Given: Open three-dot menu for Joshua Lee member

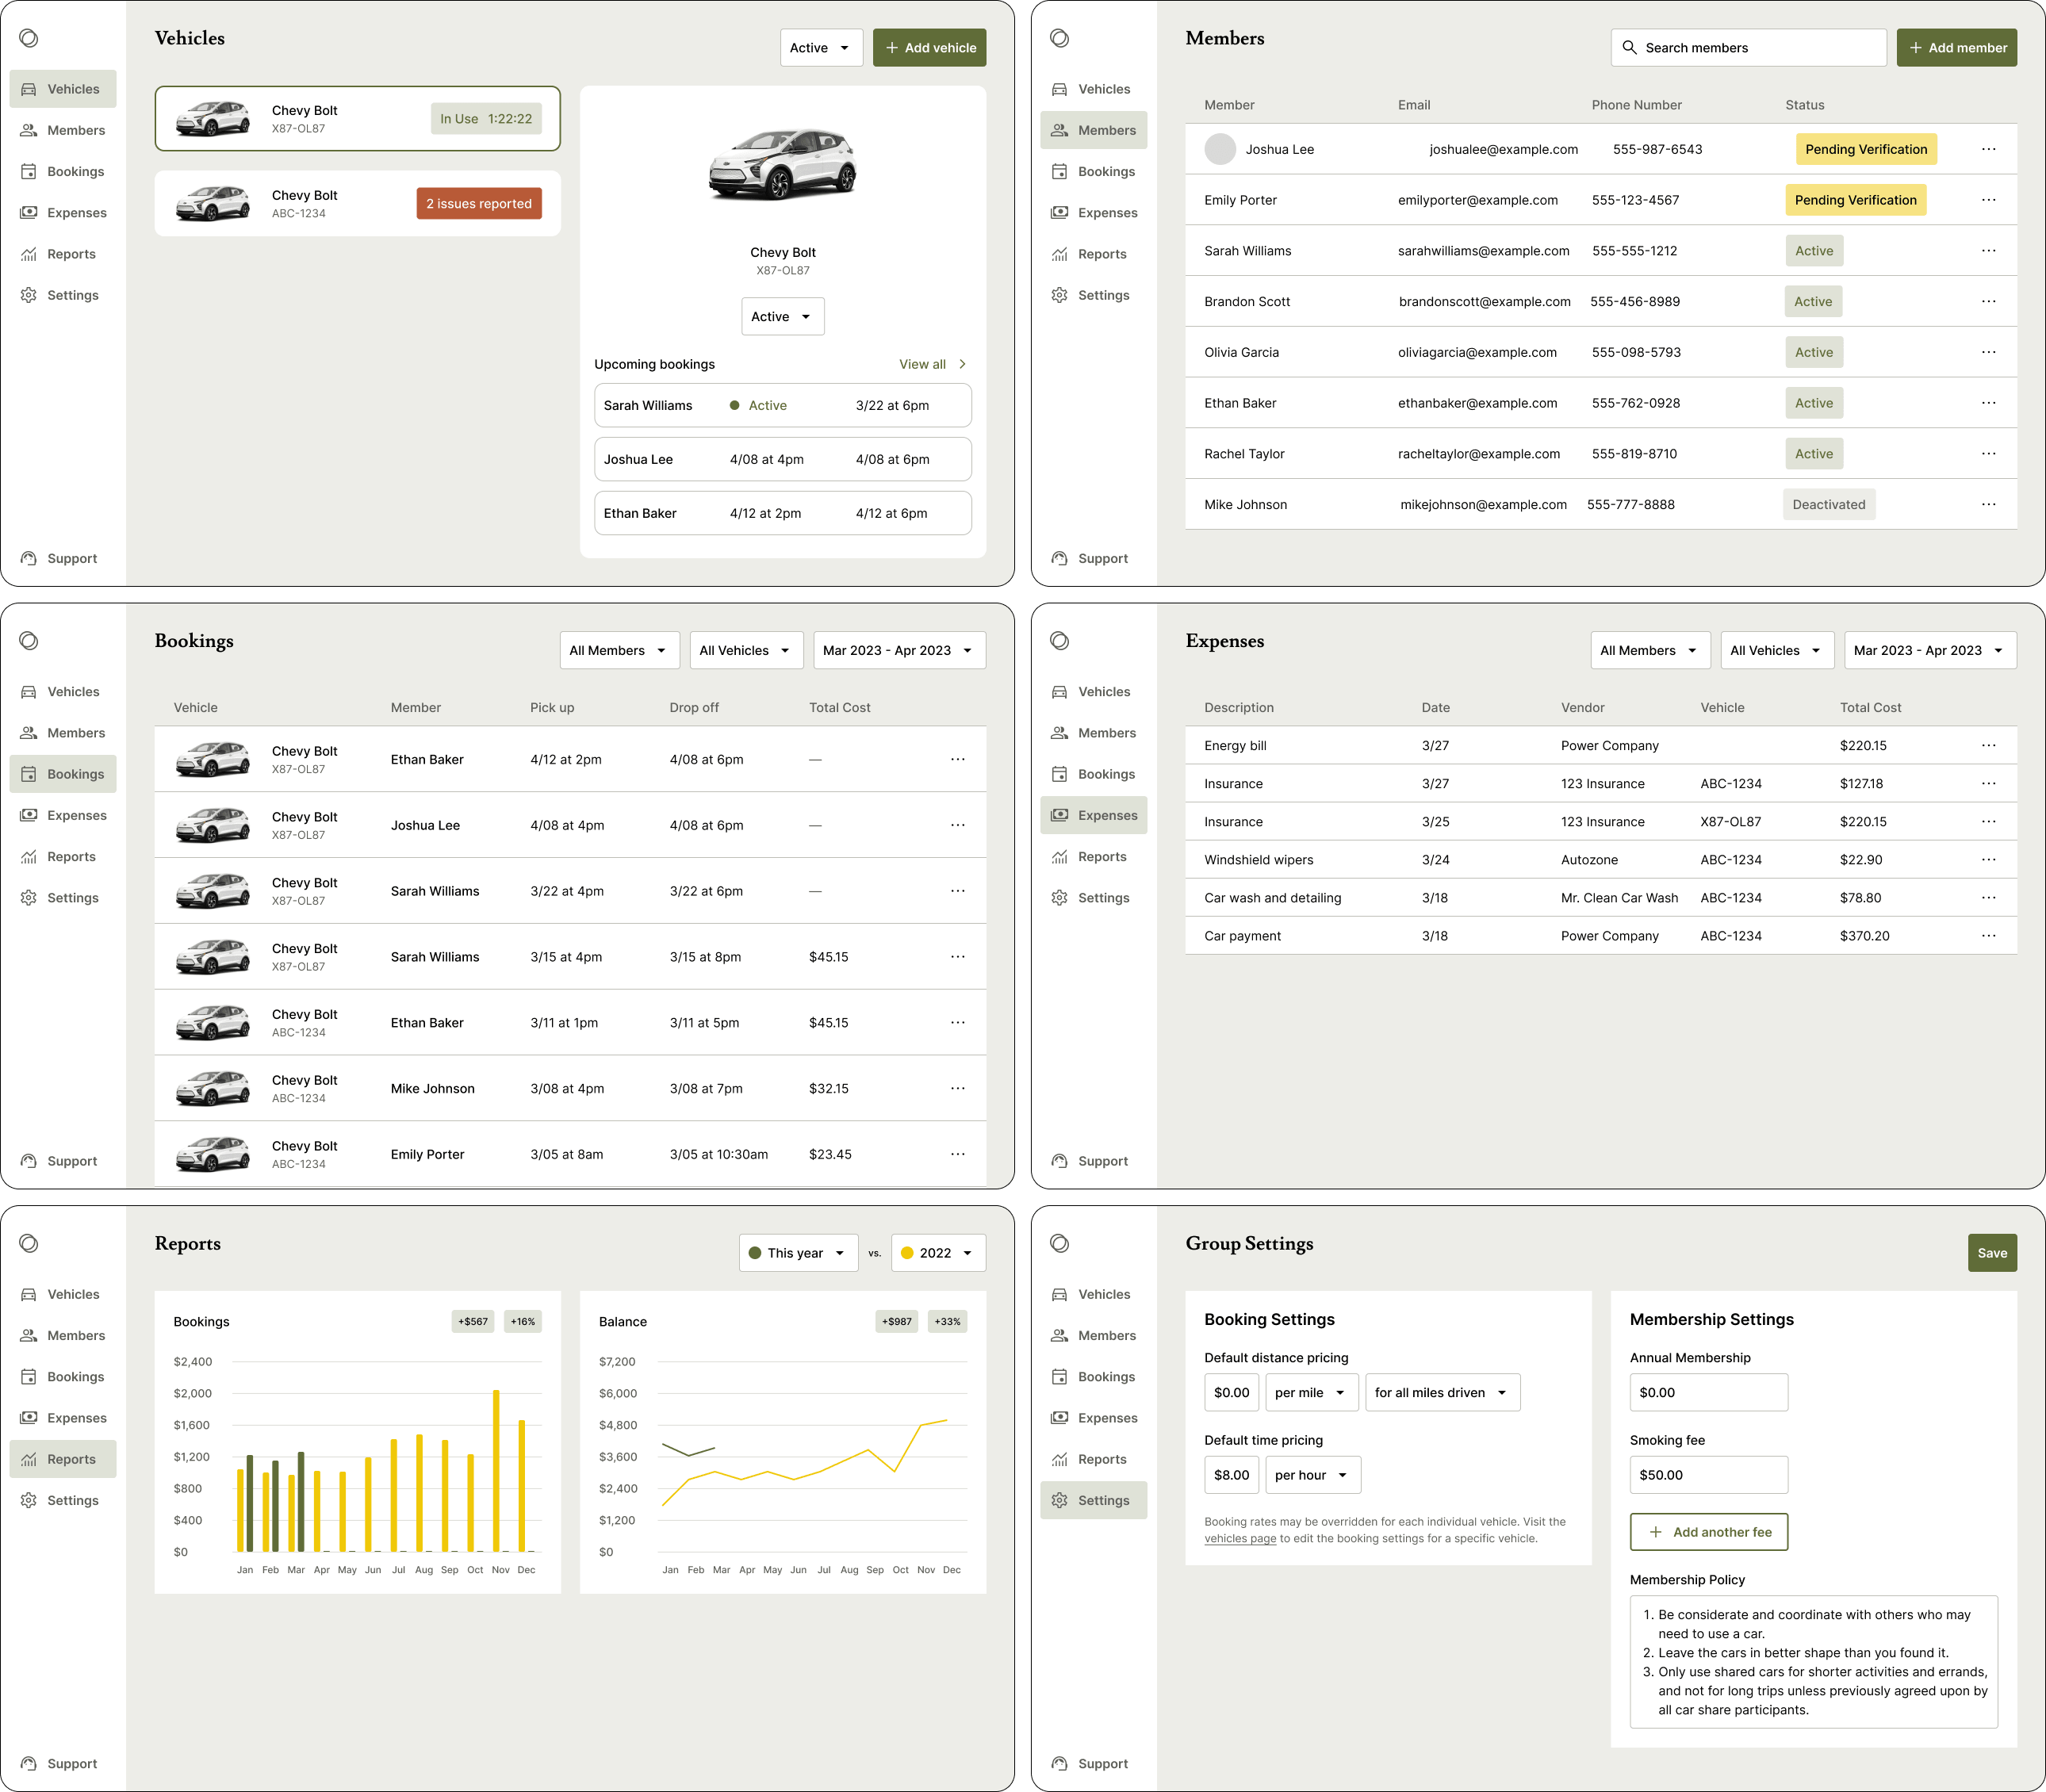Looking at the screenshot, I should click(x=1988, y=149).
